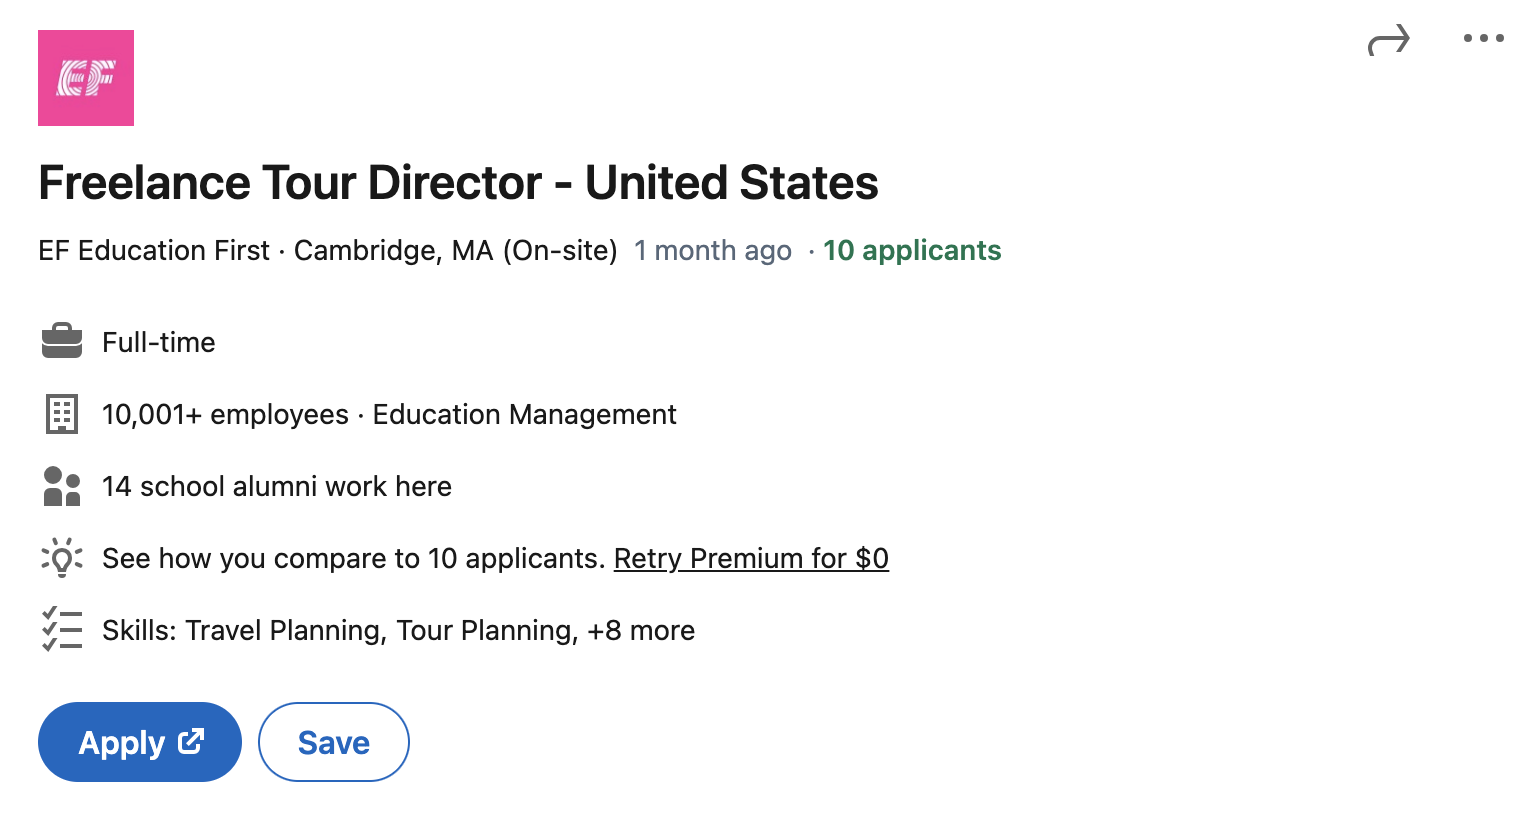Open the EF Education First company name
1532x822 pixels.
(x=154, y=250)
